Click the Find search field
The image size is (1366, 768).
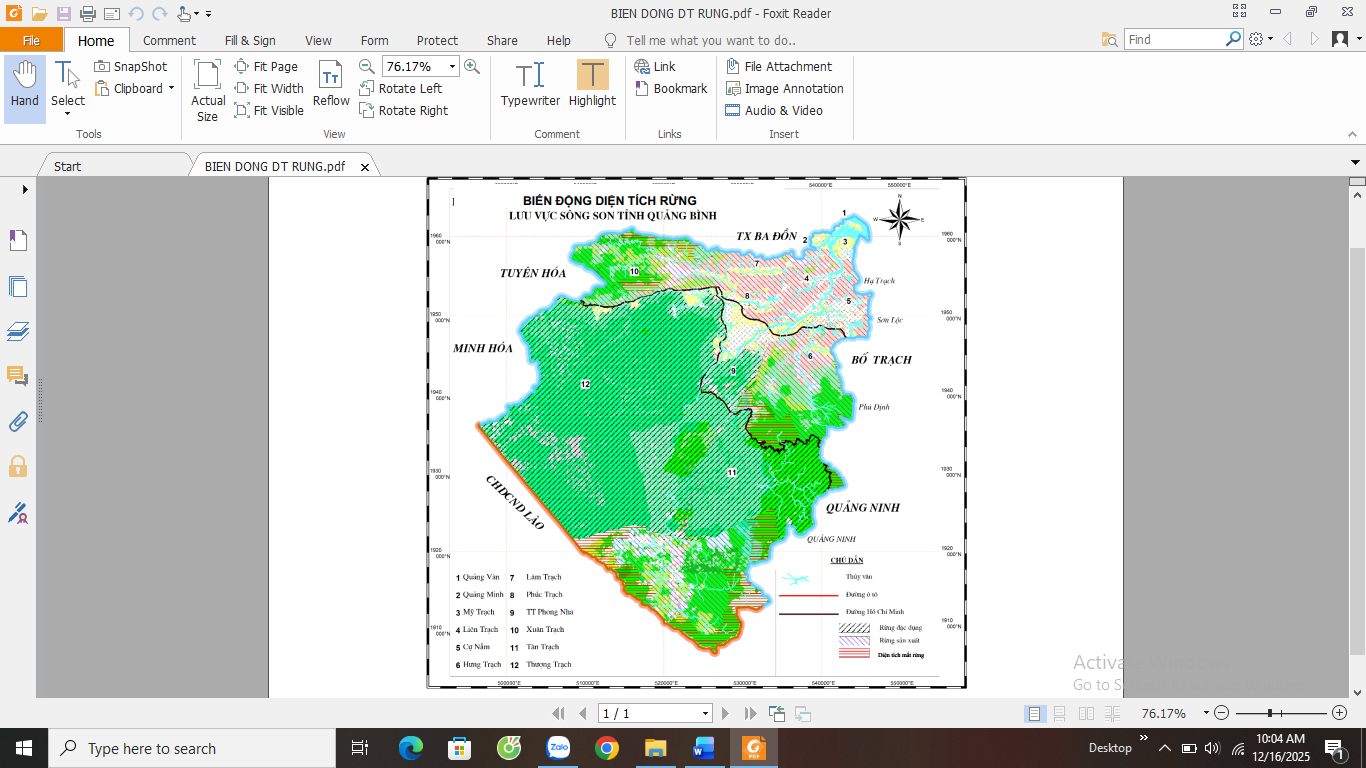pos(1175,39)
